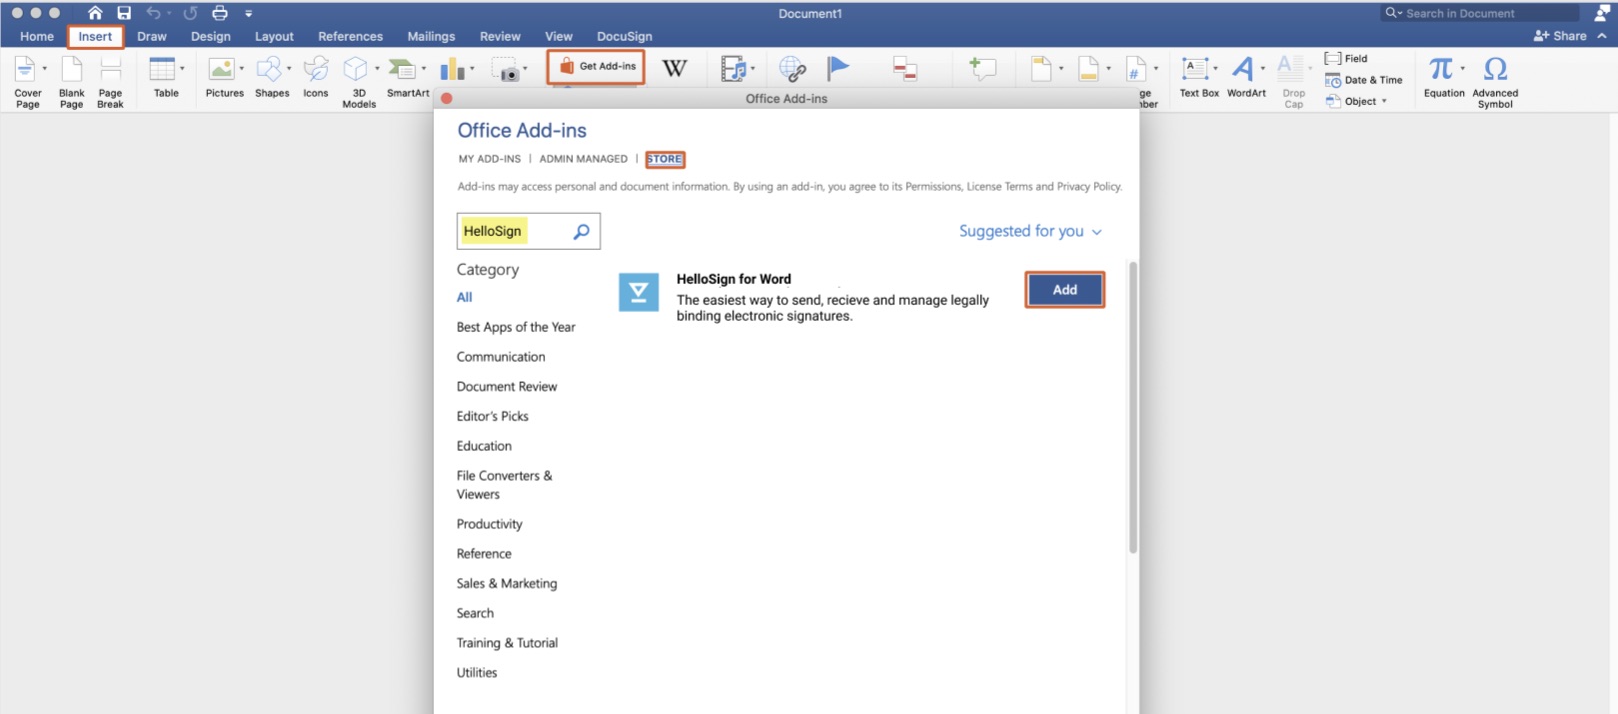This screenshot has width=1618, height=714.
Task: Filter by Sales & Marketing category
Action: coord(506,584)
